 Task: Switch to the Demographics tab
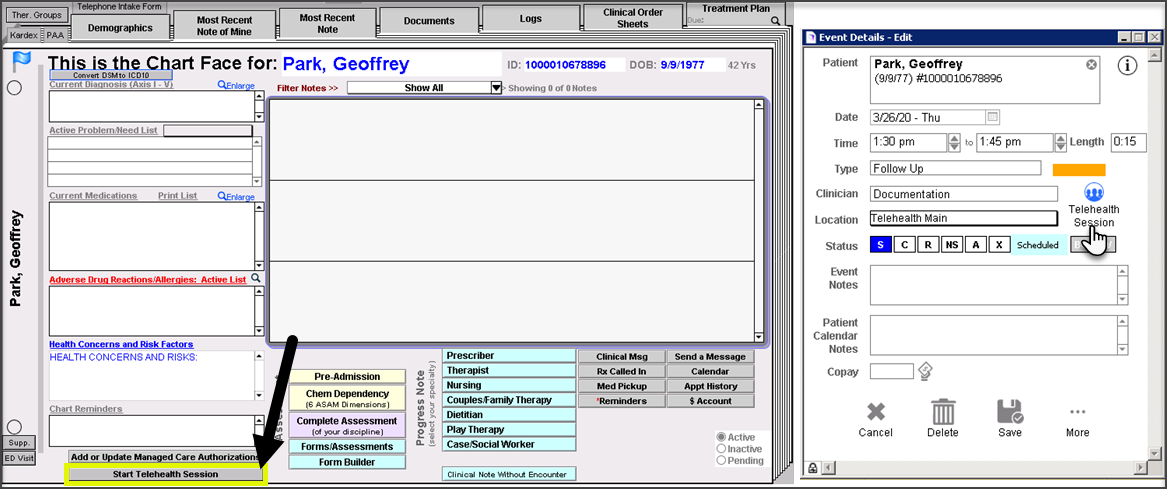pyautogui.click(x=119, y=28)
